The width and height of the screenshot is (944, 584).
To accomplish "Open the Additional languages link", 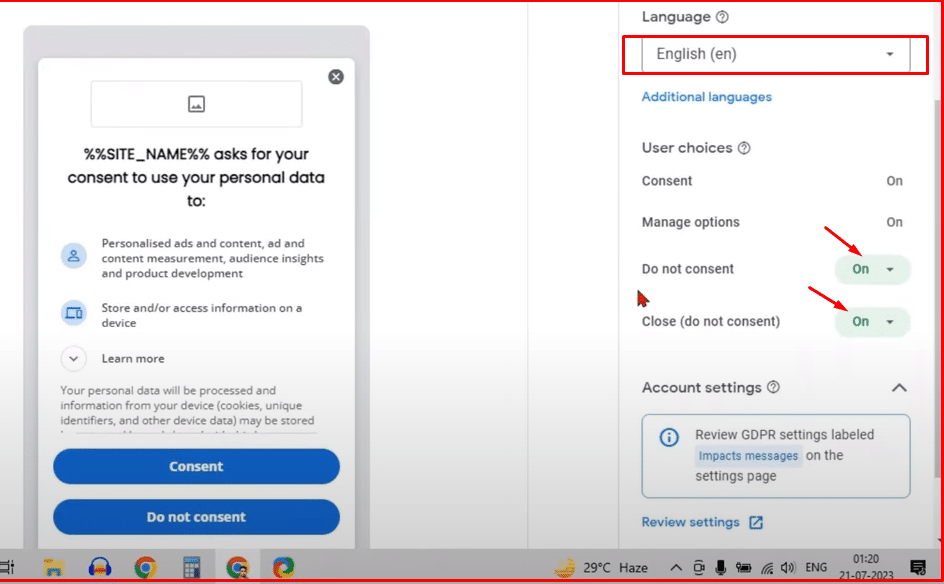I will pyautogui.click(x=706, y=97).
